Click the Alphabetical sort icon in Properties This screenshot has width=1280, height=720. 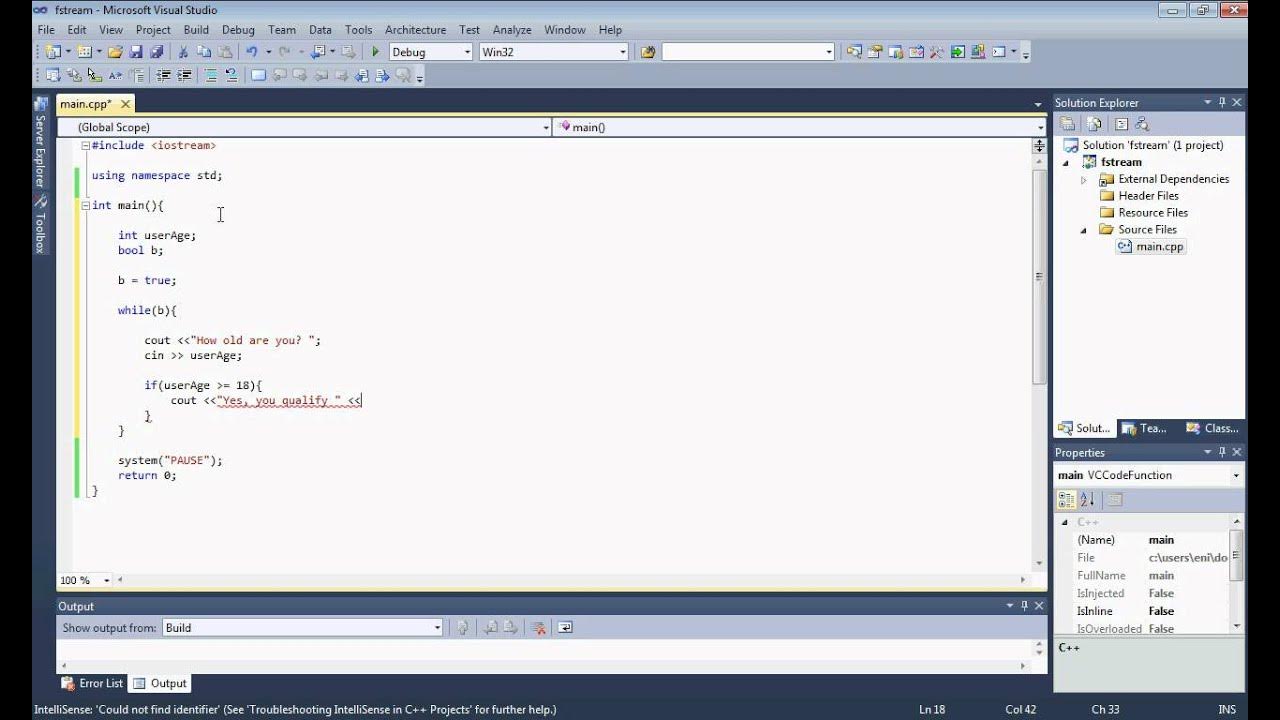click(1088, 499)
